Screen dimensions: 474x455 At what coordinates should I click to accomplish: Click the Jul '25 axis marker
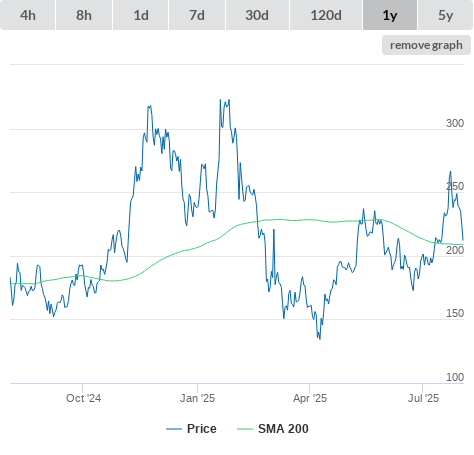coord(423,398)
